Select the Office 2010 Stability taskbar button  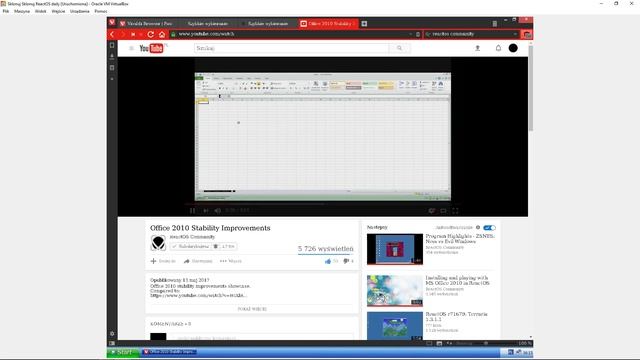pyautogui.click(x=169, y=352)
